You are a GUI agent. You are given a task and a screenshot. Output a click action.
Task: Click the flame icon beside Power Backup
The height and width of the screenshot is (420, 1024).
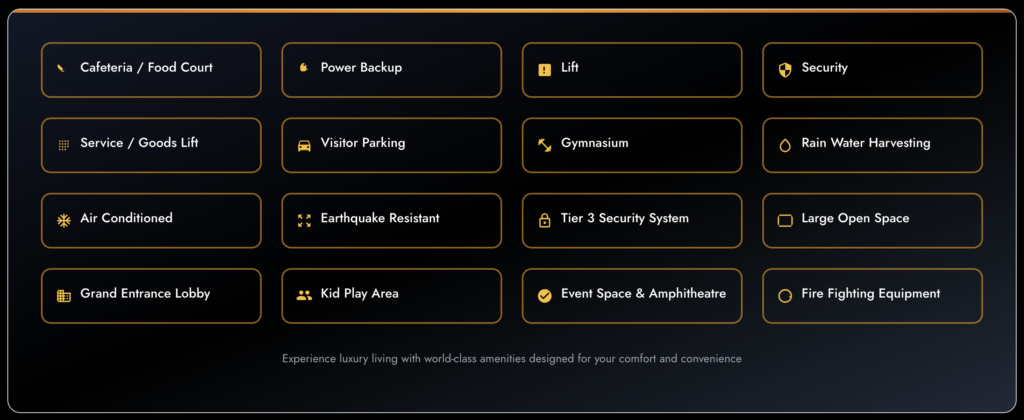coord(303,69)
